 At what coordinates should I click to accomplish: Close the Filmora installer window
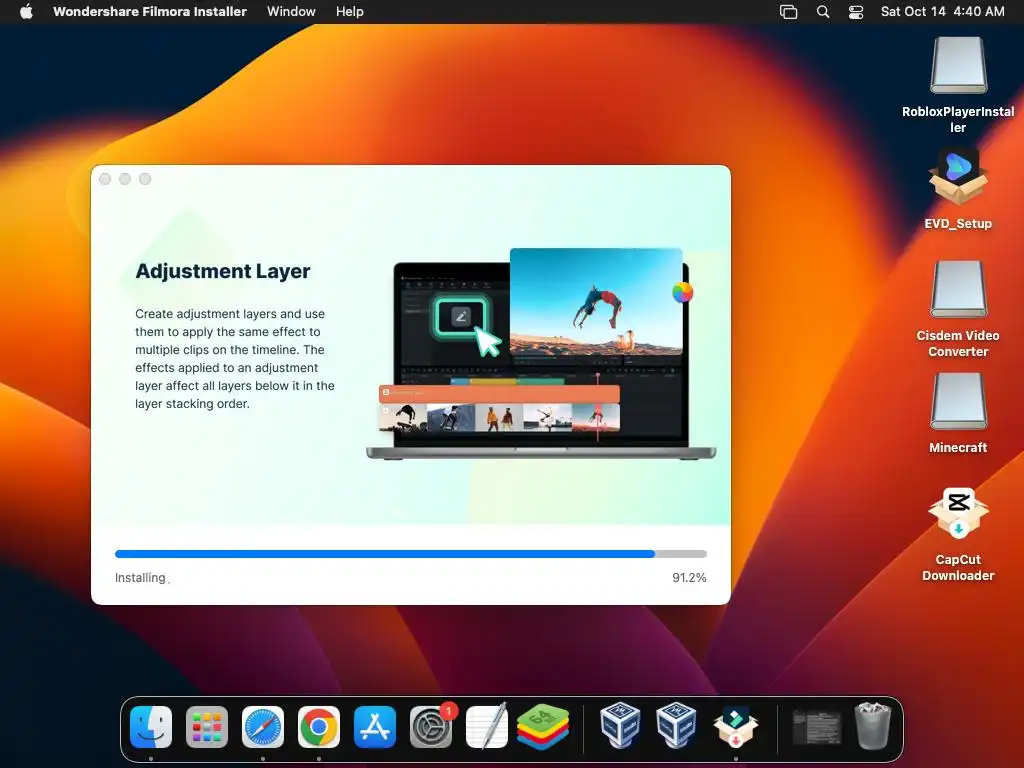tap(105, 179)
